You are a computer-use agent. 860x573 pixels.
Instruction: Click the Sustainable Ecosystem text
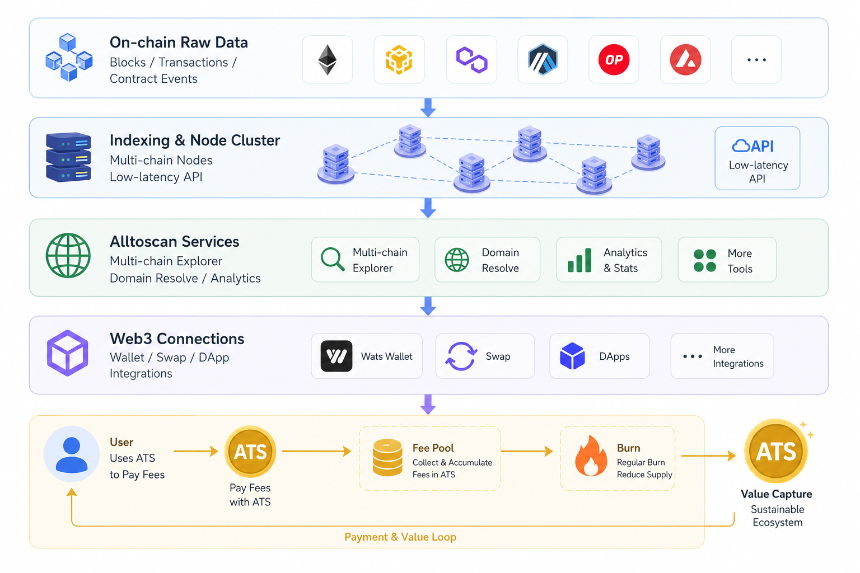click(x=777, y=516)
